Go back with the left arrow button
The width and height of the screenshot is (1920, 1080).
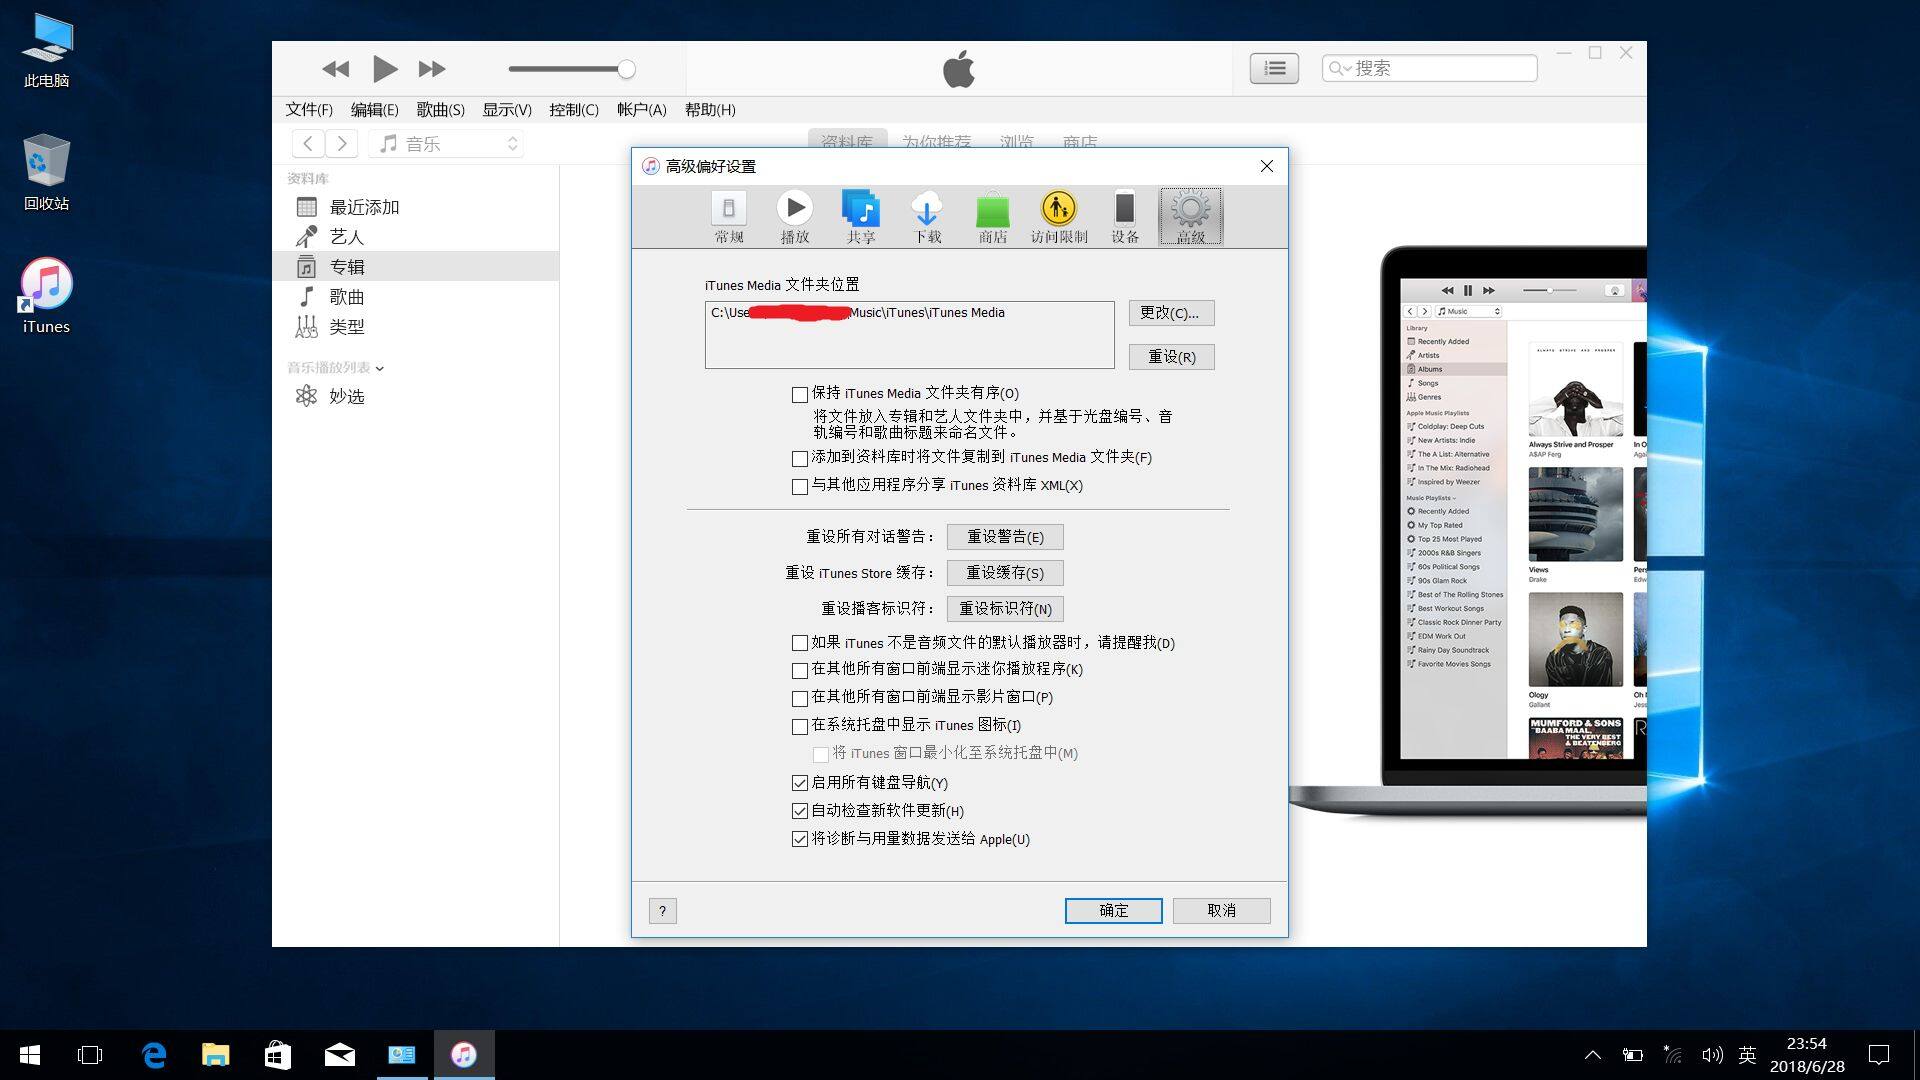pos(308,144)
